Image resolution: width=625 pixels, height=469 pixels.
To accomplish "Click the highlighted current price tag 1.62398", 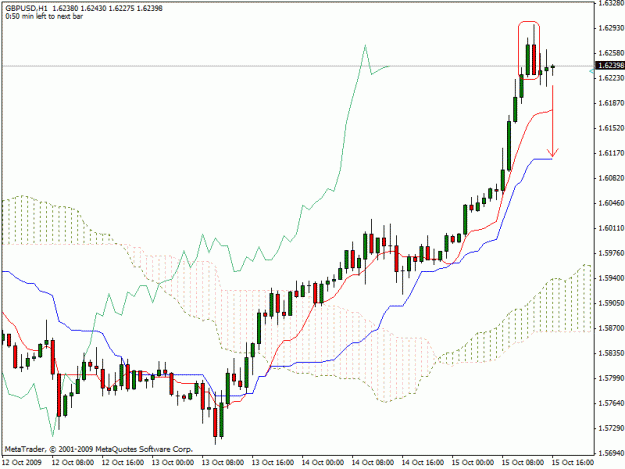I will pos(610,65).
